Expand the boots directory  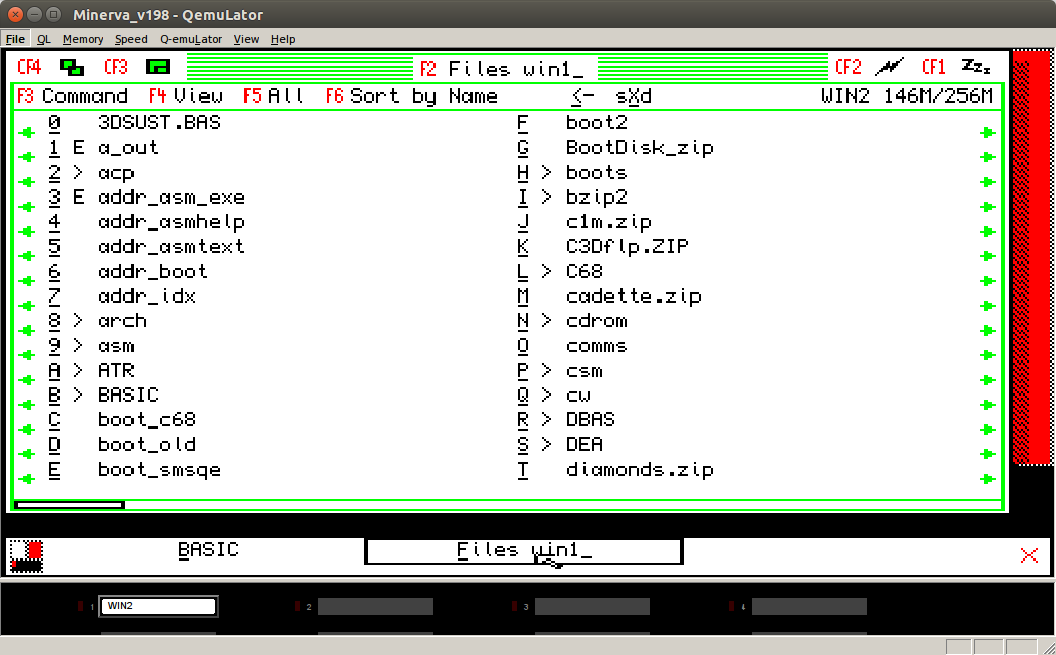(546, 172)
